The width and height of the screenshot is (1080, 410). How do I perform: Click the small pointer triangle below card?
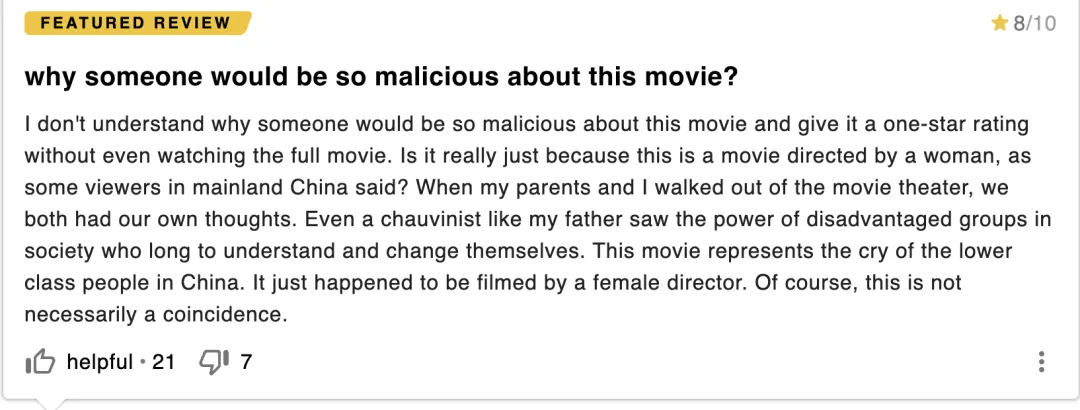50,404
